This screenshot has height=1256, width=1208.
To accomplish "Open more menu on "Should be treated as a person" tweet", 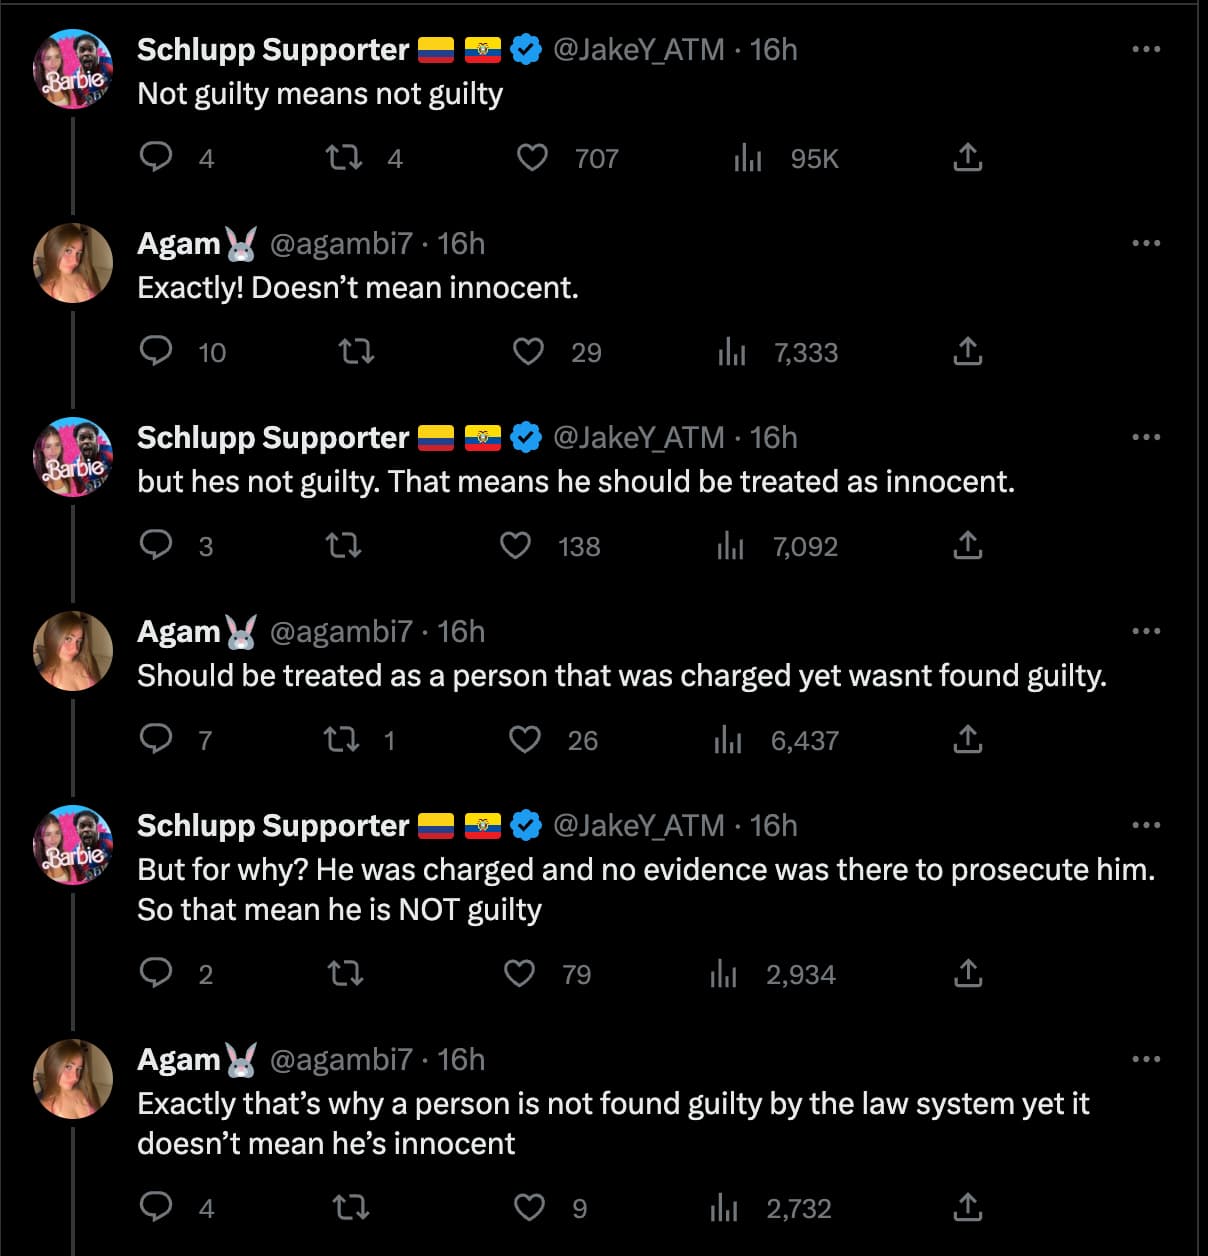I will pyautogui.click(x=1146, y=631).
